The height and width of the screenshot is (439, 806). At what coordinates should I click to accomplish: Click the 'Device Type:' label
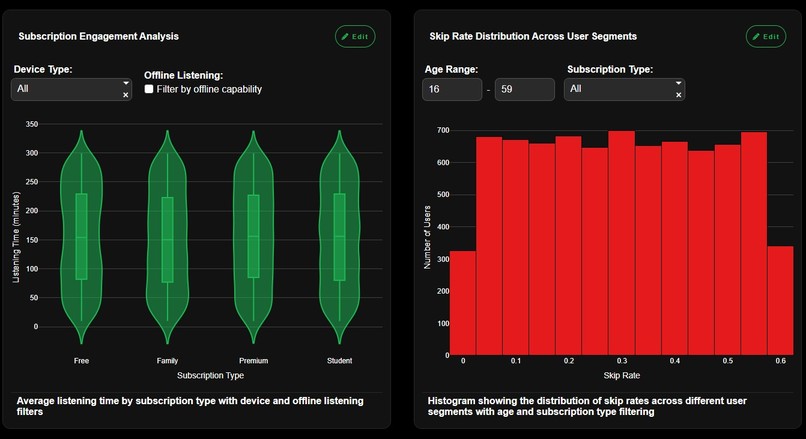pos(43,69)
